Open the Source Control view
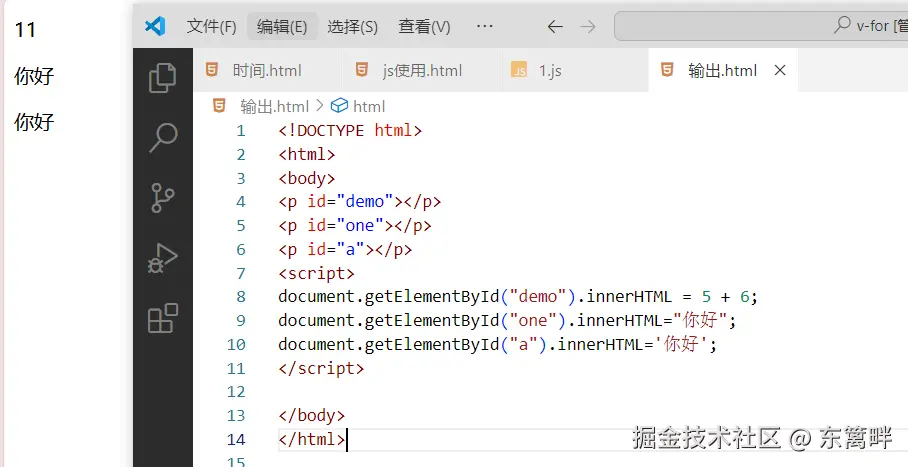This screenshot has width=908, height=467. [163, 198]
